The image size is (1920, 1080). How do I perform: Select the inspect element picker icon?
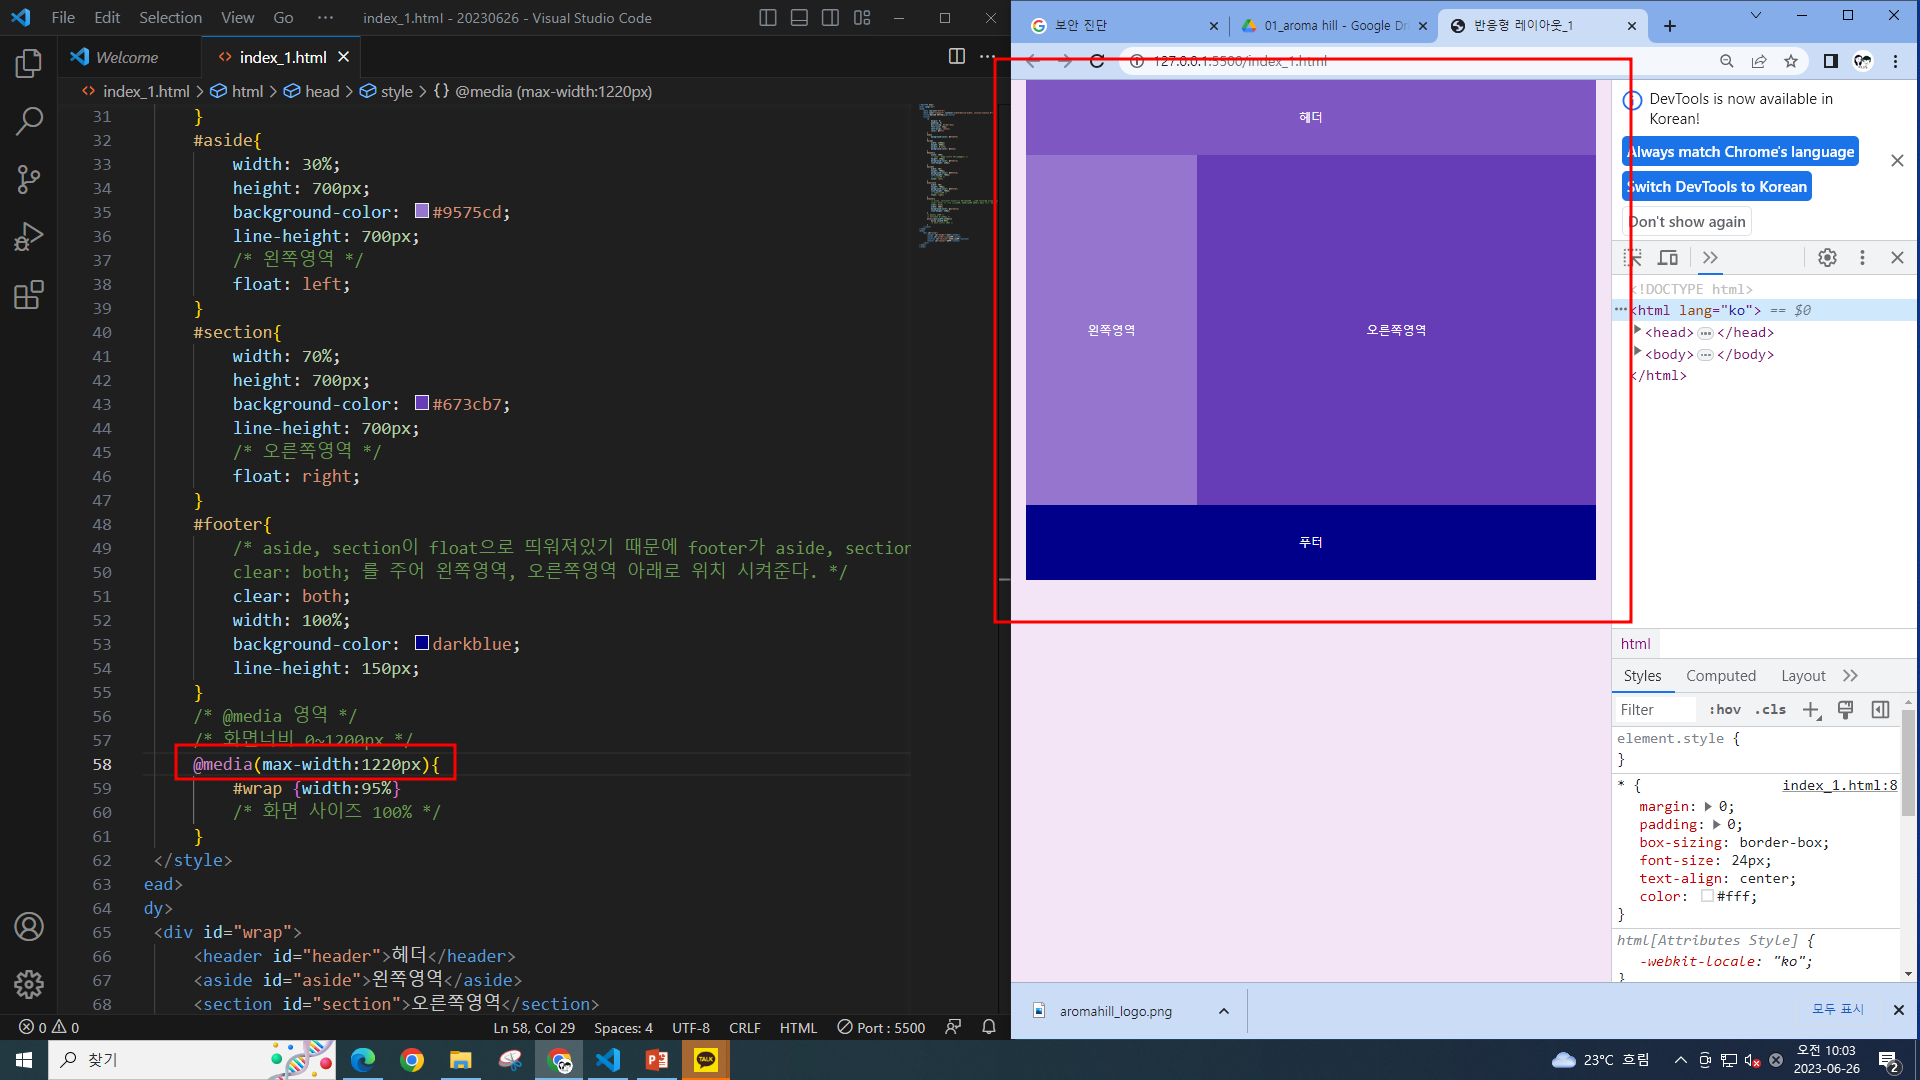(x=1633, y=258)
